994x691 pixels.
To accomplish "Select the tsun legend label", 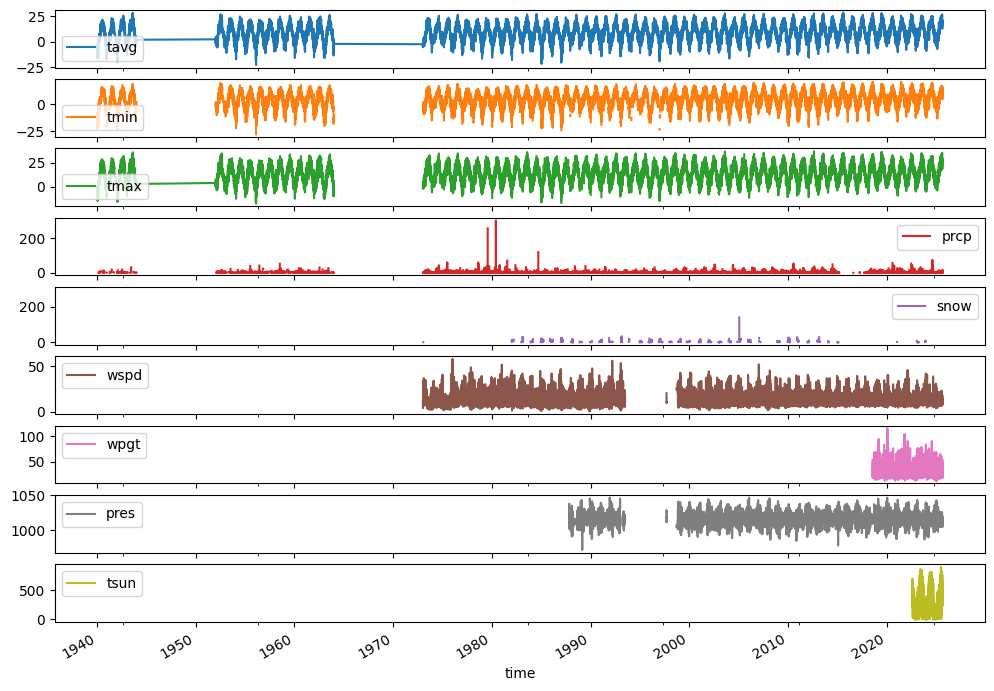I will (x=121, y=583).
